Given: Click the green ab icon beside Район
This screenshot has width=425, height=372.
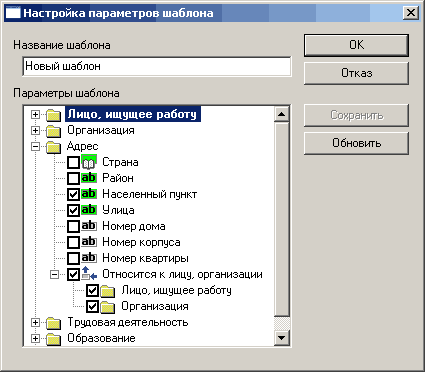Looking at the screenshot, I should [x=89, y=178].
